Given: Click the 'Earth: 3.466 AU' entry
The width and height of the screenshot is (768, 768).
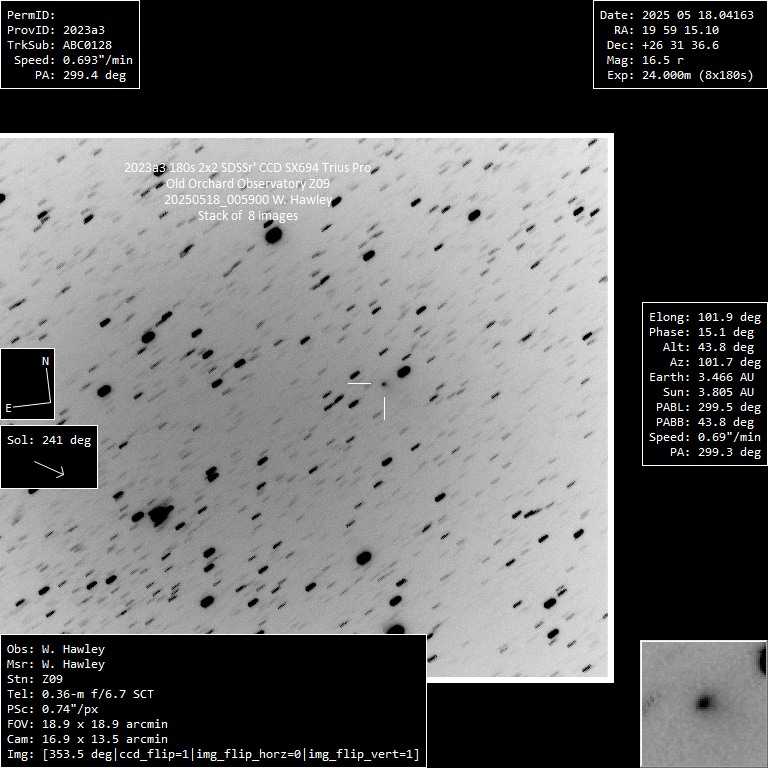Looking at the screenshot, I should point(701,377).
